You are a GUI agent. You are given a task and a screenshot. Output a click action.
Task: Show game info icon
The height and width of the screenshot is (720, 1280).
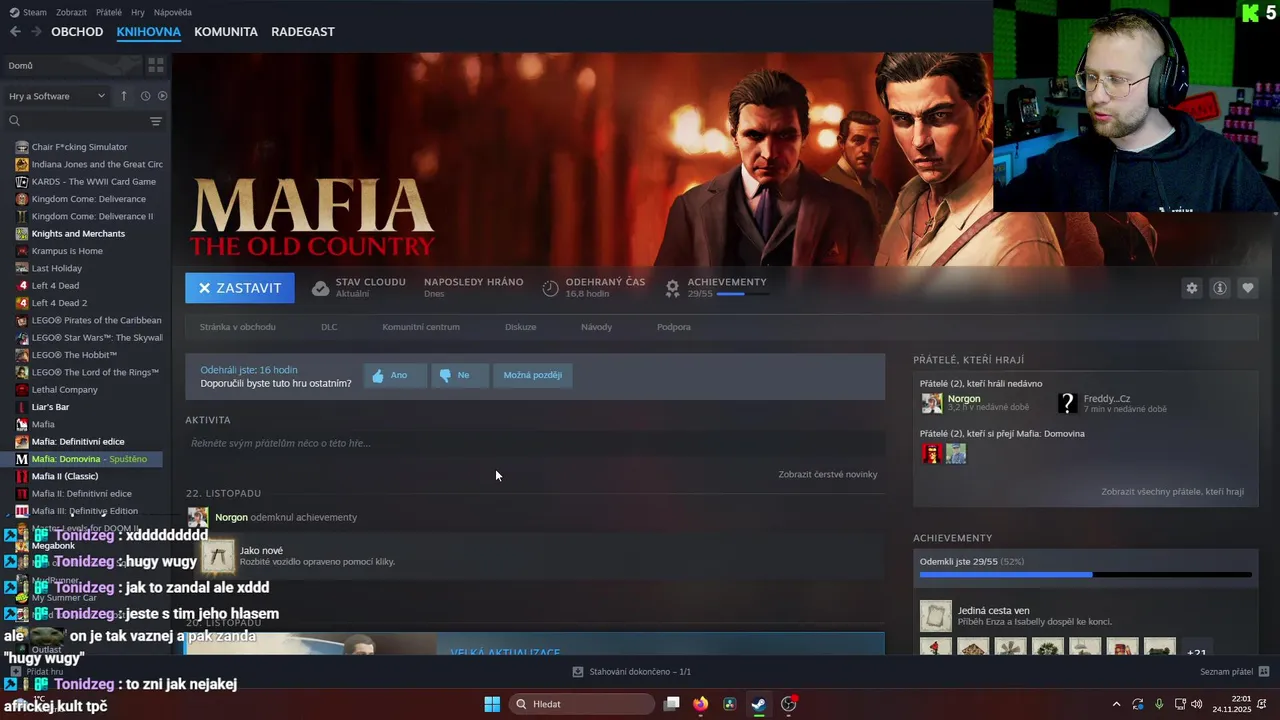click(1220, 288)
